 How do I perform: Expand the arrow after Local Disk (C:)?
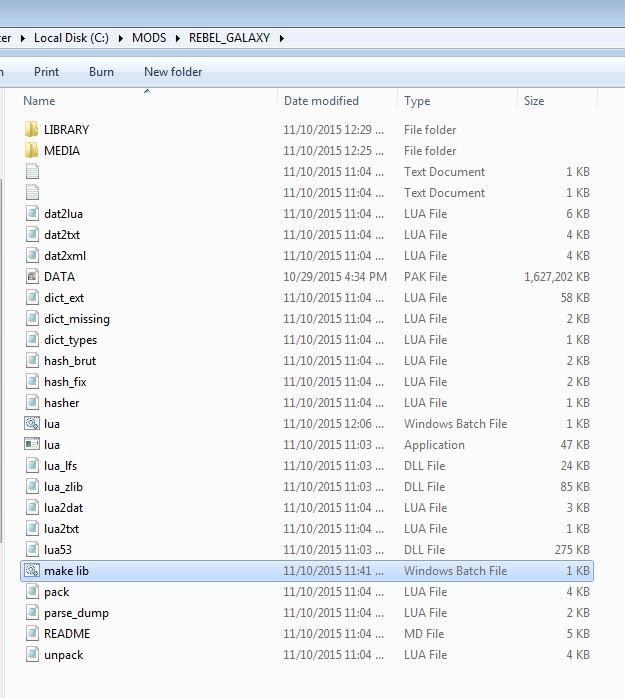(x=122, y=38)
